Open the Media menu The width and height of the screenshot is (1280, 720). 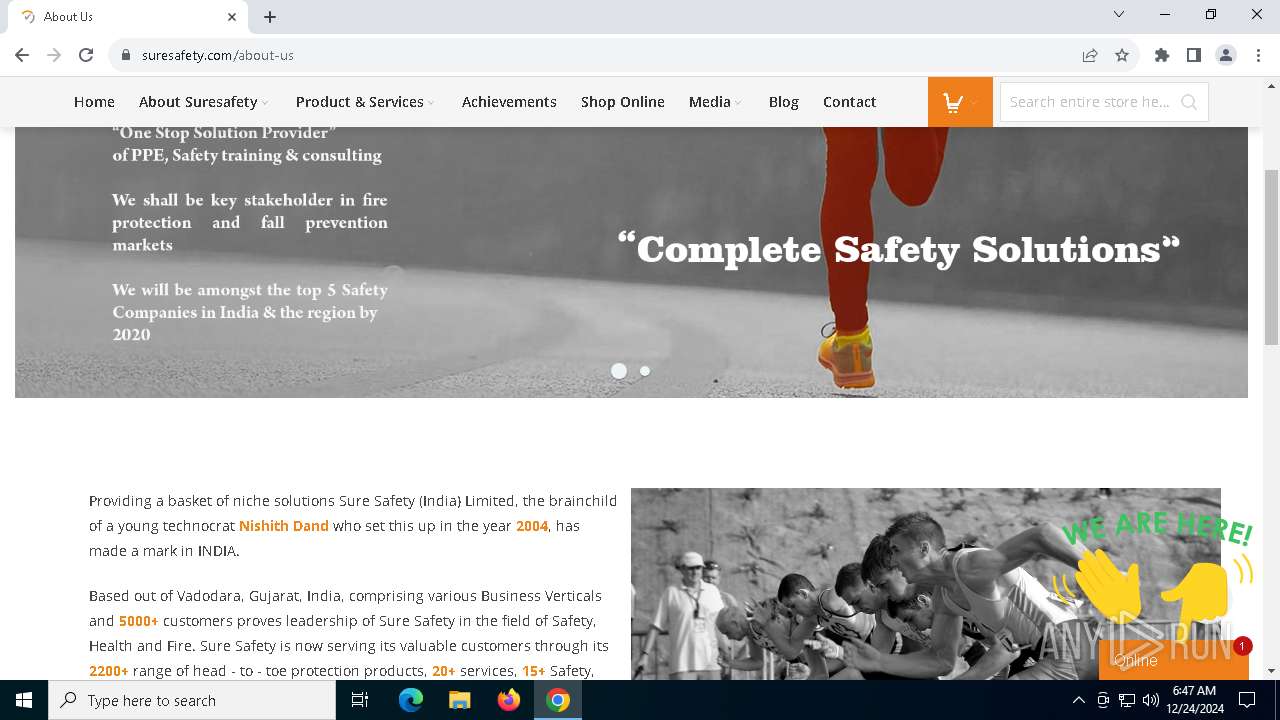click(x=710, y=102)
